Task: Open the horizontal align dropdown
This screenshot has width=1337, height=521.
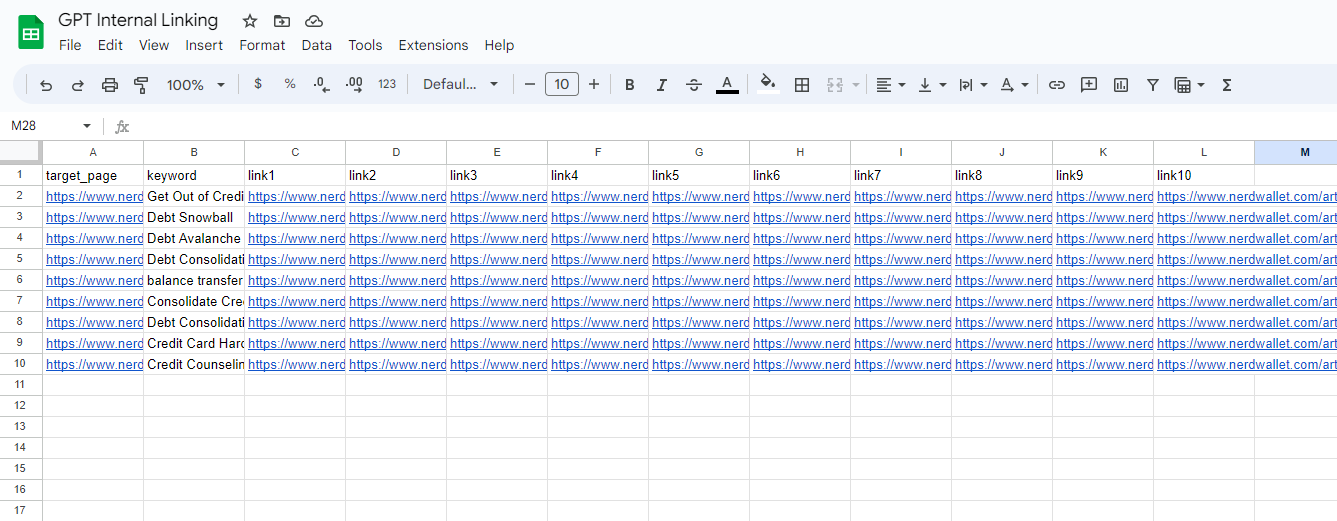Action: coord(890,85)
